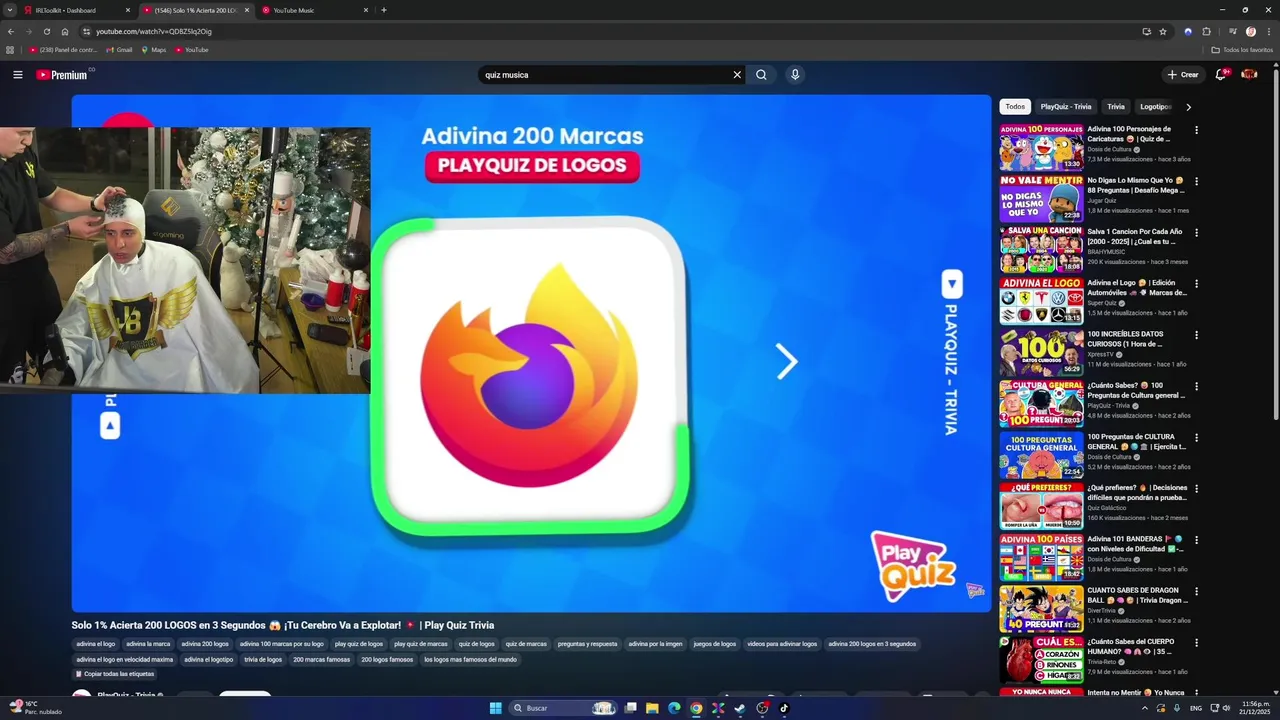Viewport: 1280px width, 720px height.
Task: Open the tab search dropdown arrow
Action: click(x=12, y=10)
